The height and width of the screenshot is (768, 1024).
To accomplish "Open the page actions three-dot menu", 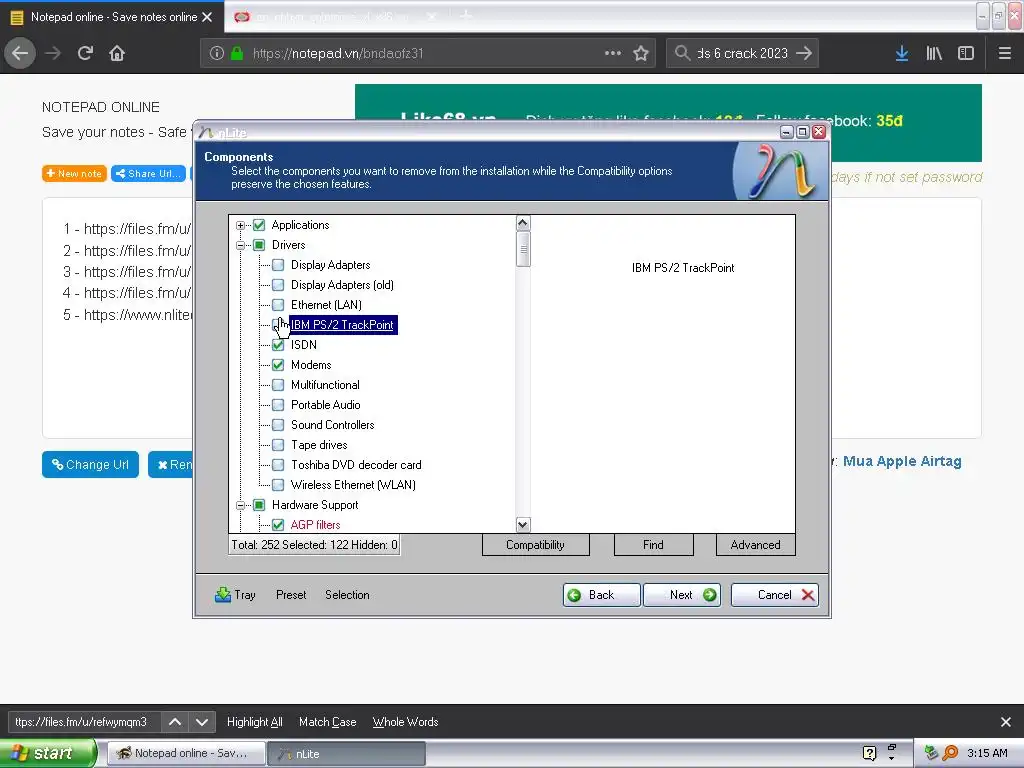I will point(613,53).
